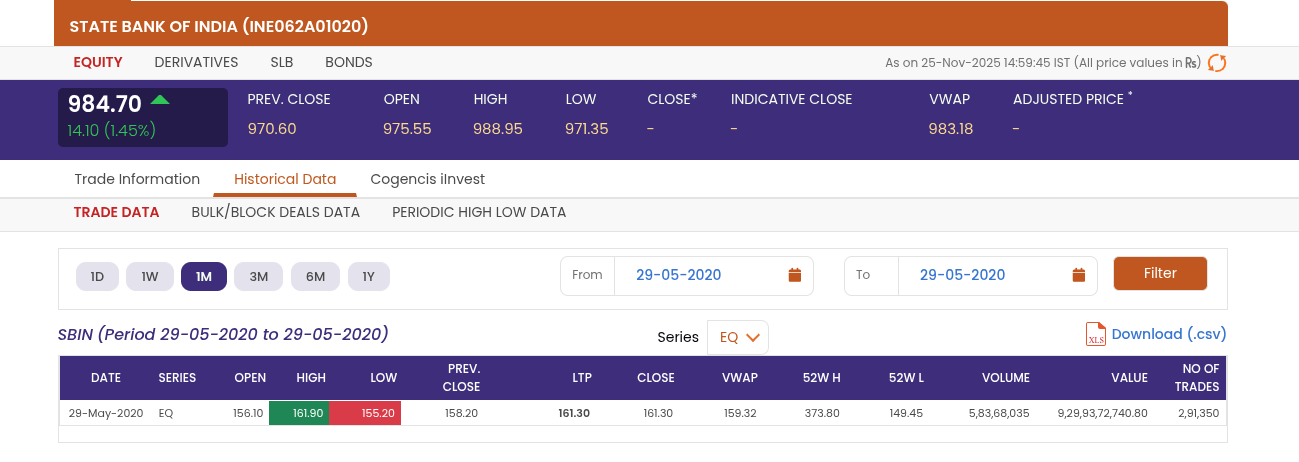The width and height of the screenshot is (1299, 462).
Task: Select the 1D period toggle
Action: [97, 277]
